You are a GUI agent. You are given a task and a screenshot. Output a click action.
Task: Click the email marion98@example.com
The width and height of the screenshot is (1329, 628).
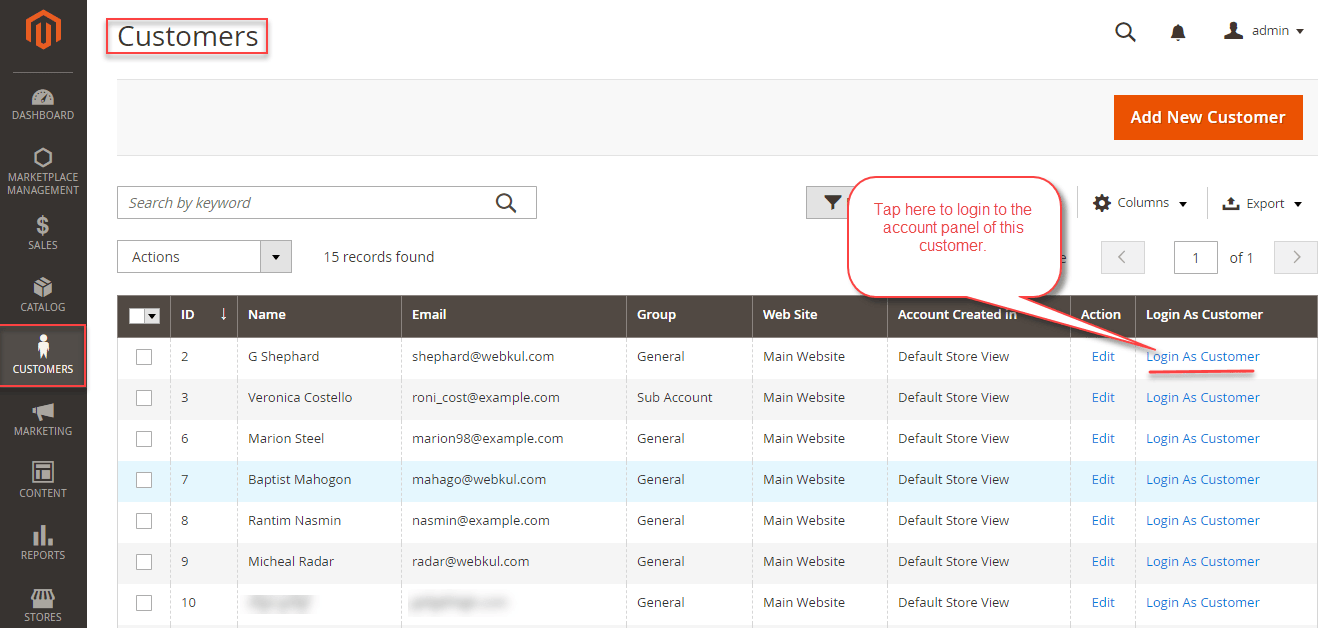point(488,438)
